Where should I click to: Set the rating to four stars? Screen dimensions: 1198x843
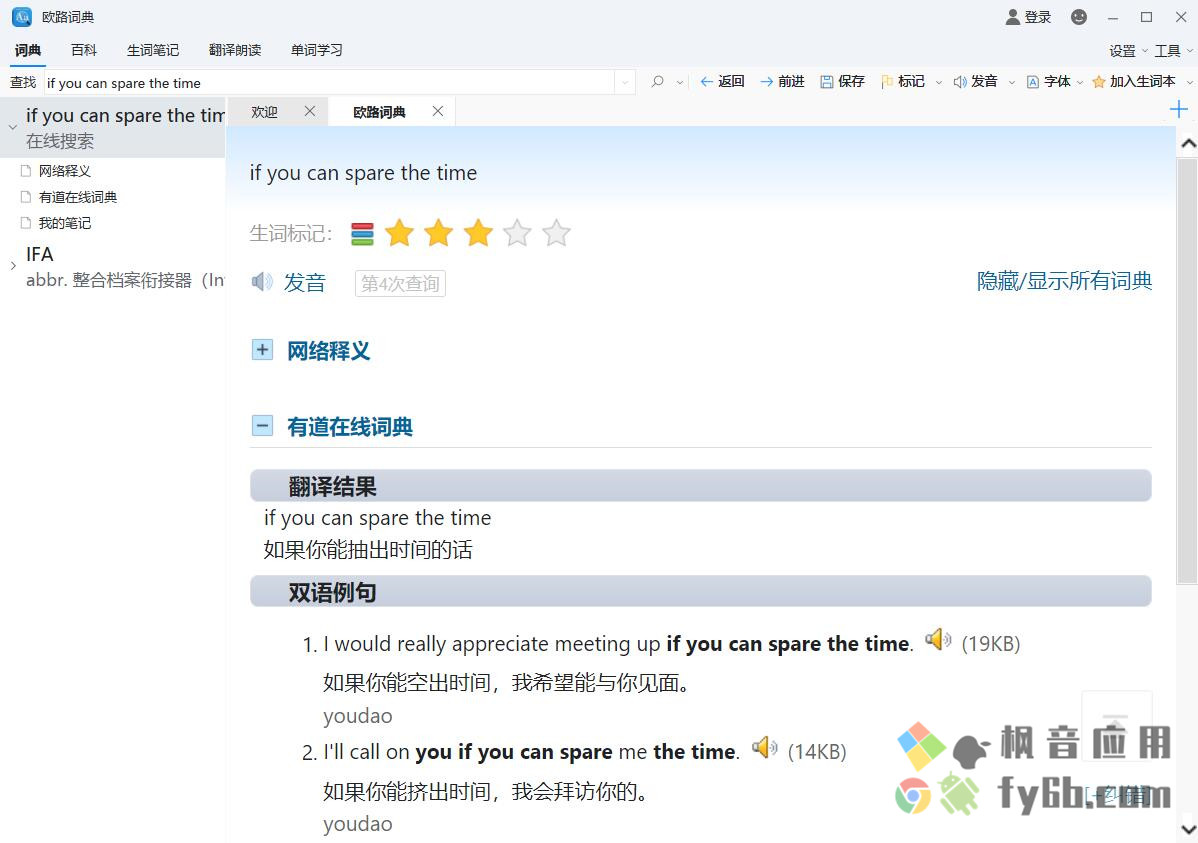tap(517, 233)
